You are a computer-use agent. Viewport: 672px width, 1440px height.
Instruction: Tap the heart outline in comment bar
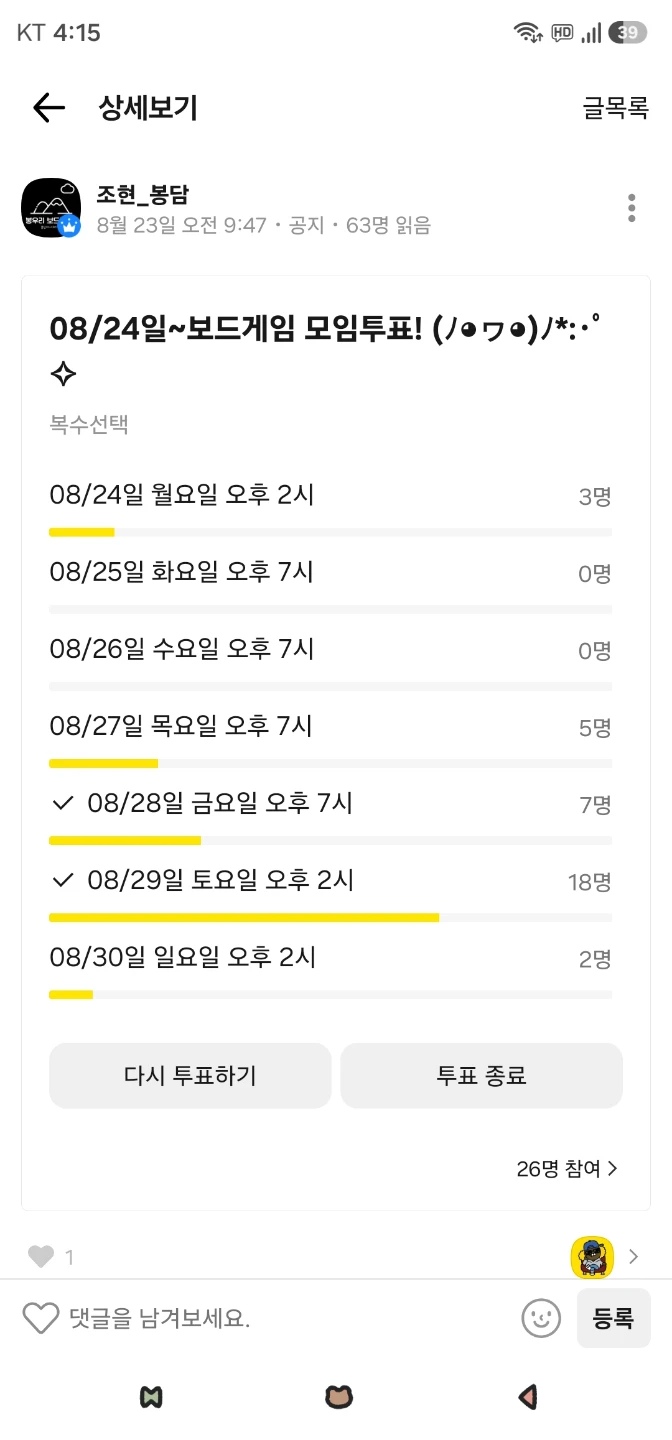[x=41, y=1318]
